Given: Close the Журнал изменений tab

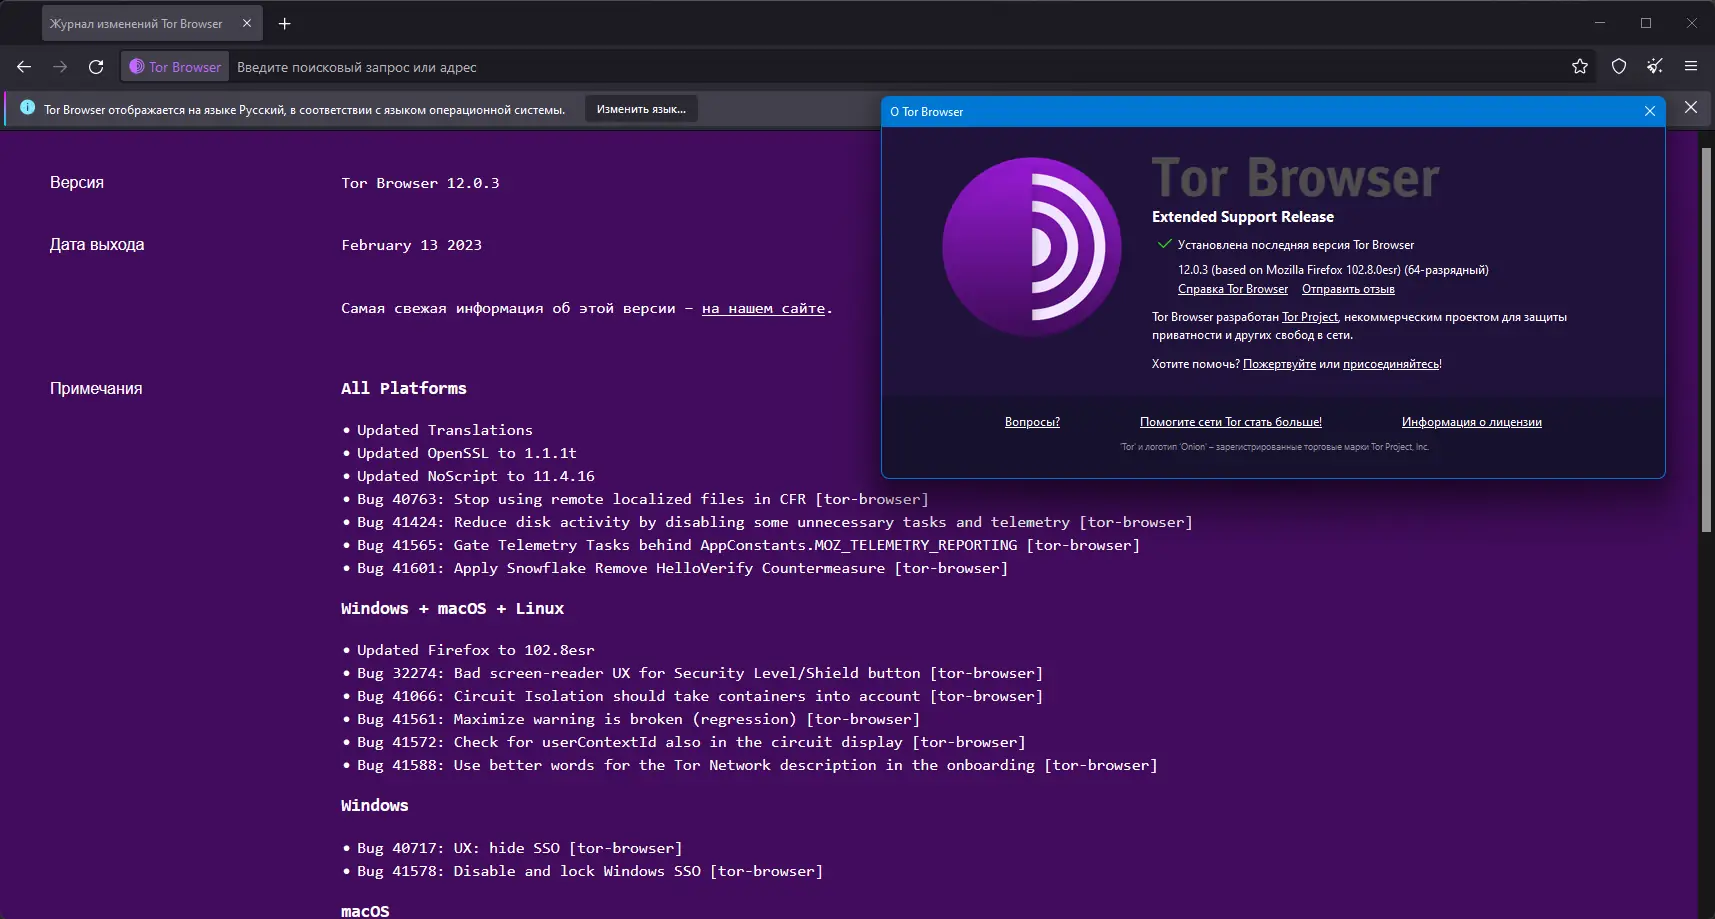Looking at the screenshot, I should (247, 23).
